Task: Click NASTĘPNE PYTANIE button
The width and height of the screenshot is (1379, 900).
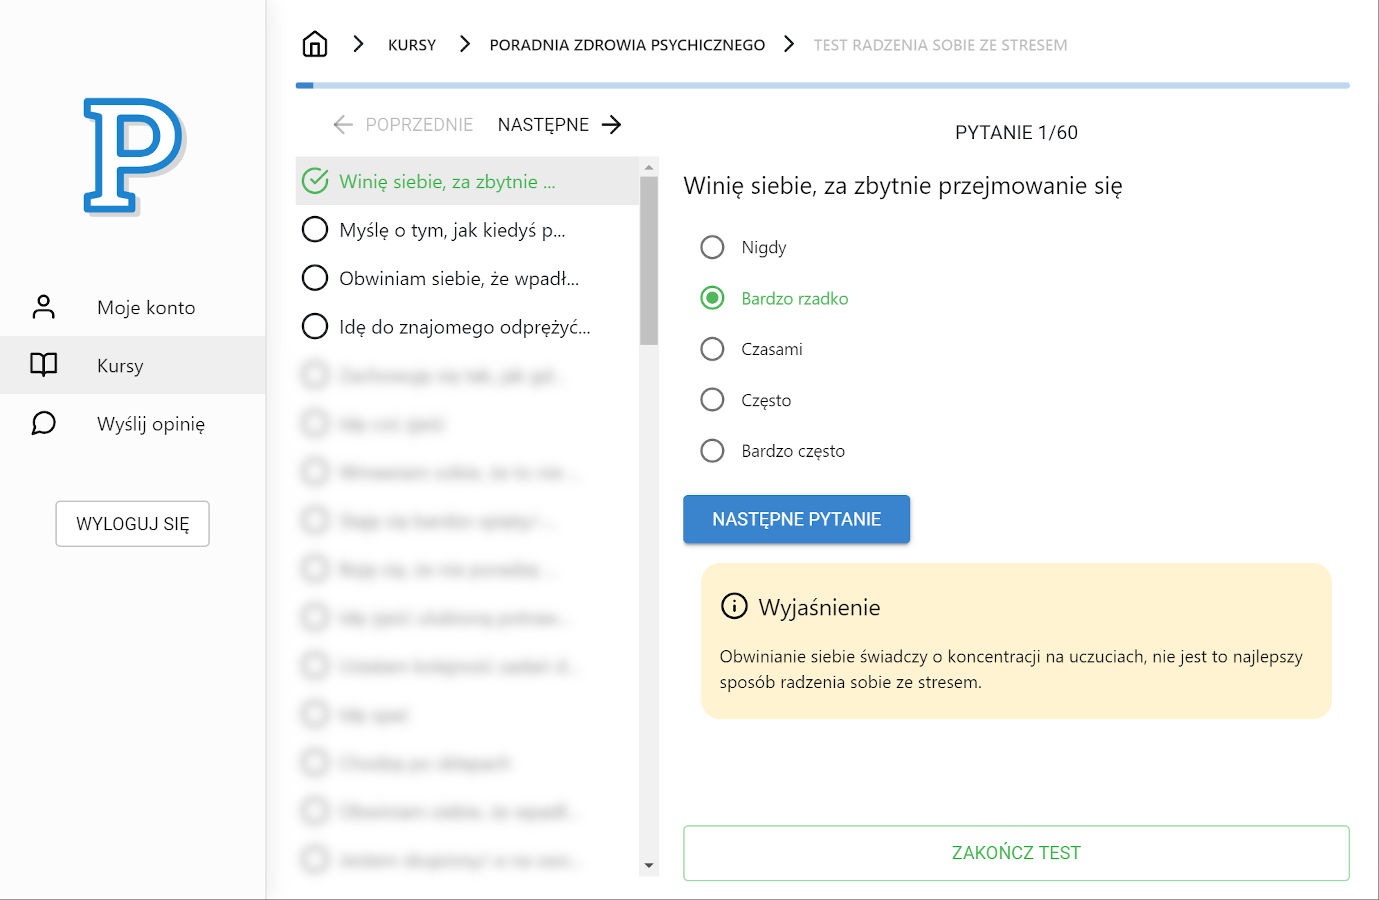Action: point(796,519)
